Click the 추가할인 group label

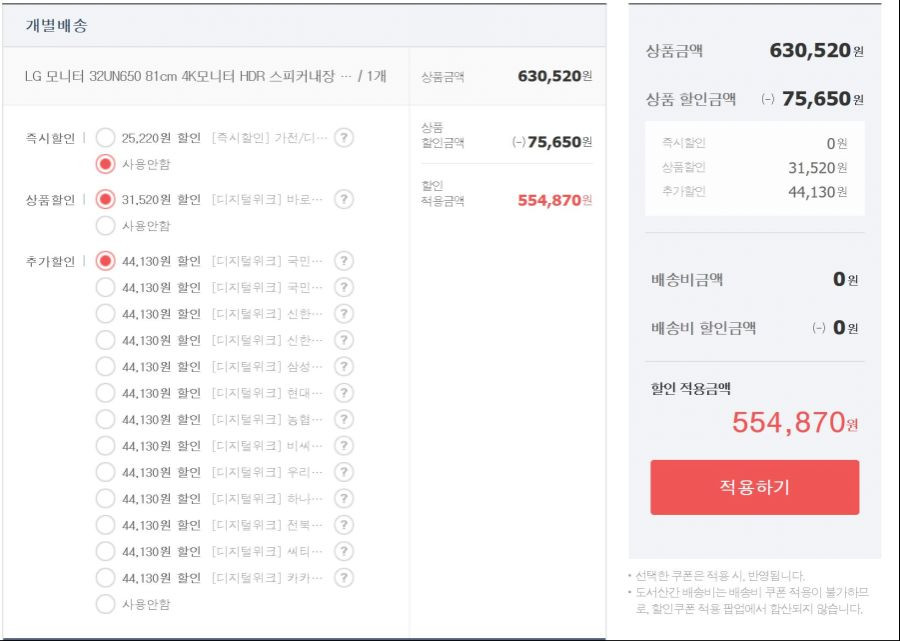(50, 261)
